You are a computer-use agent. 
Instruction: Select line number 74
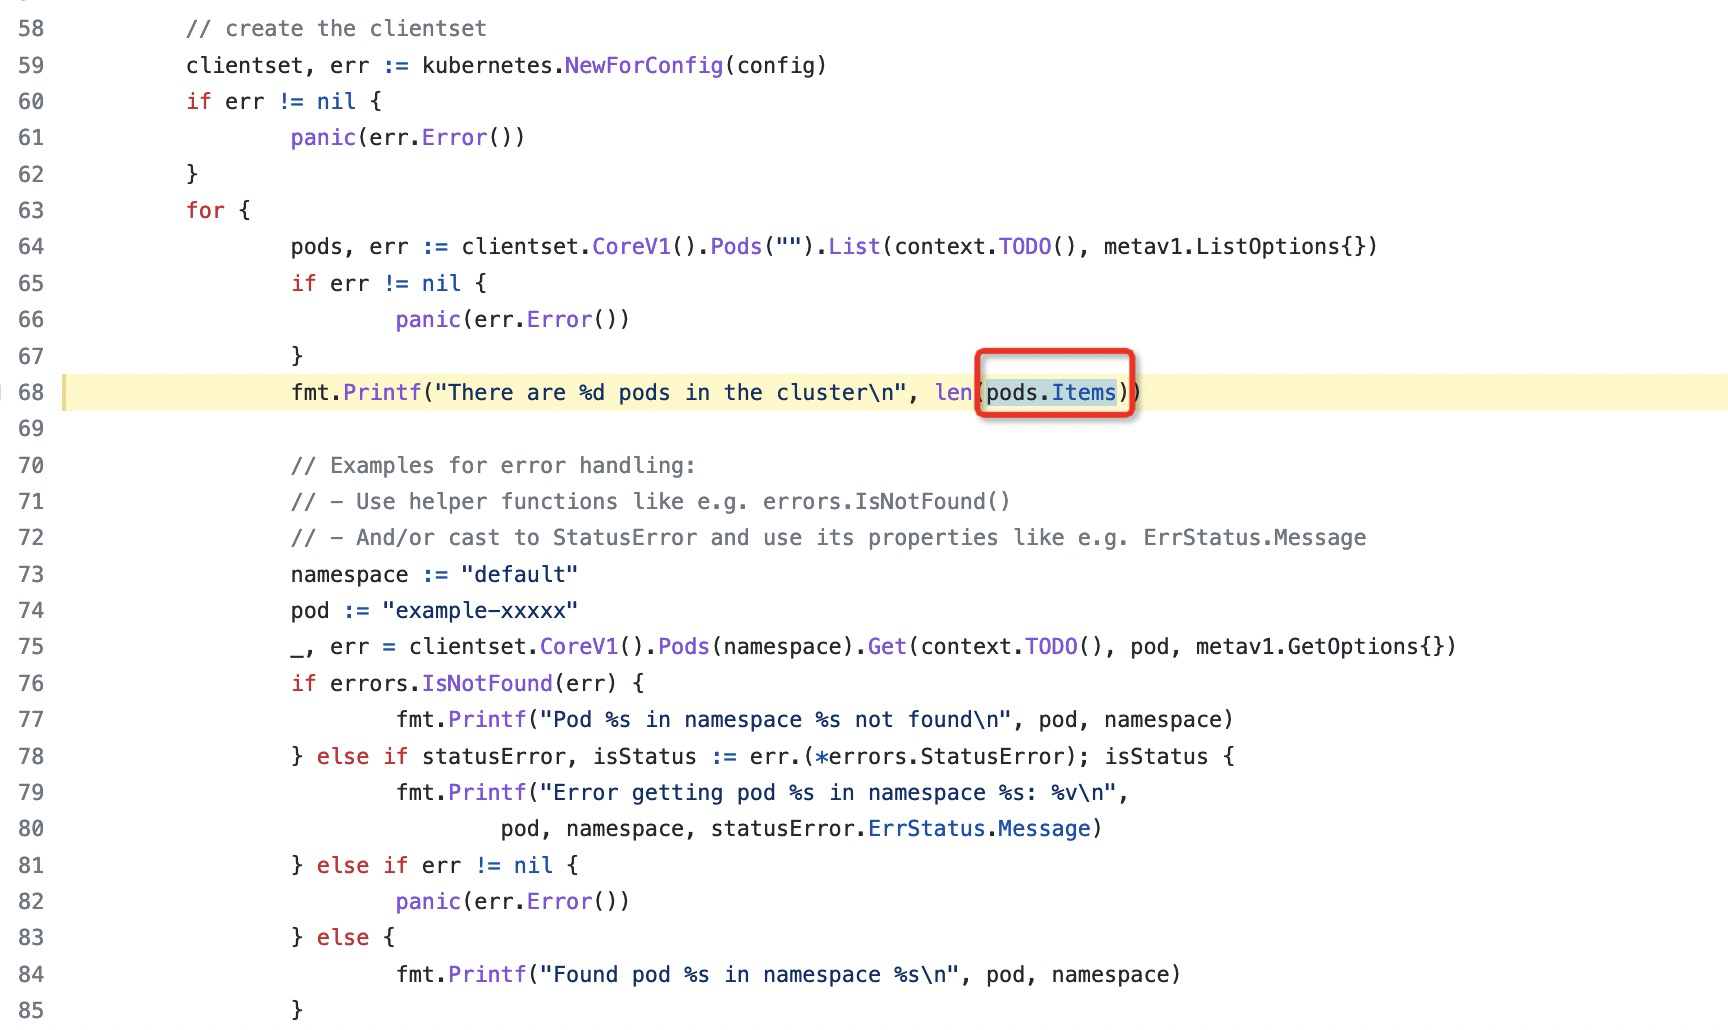tap(31, 610)
